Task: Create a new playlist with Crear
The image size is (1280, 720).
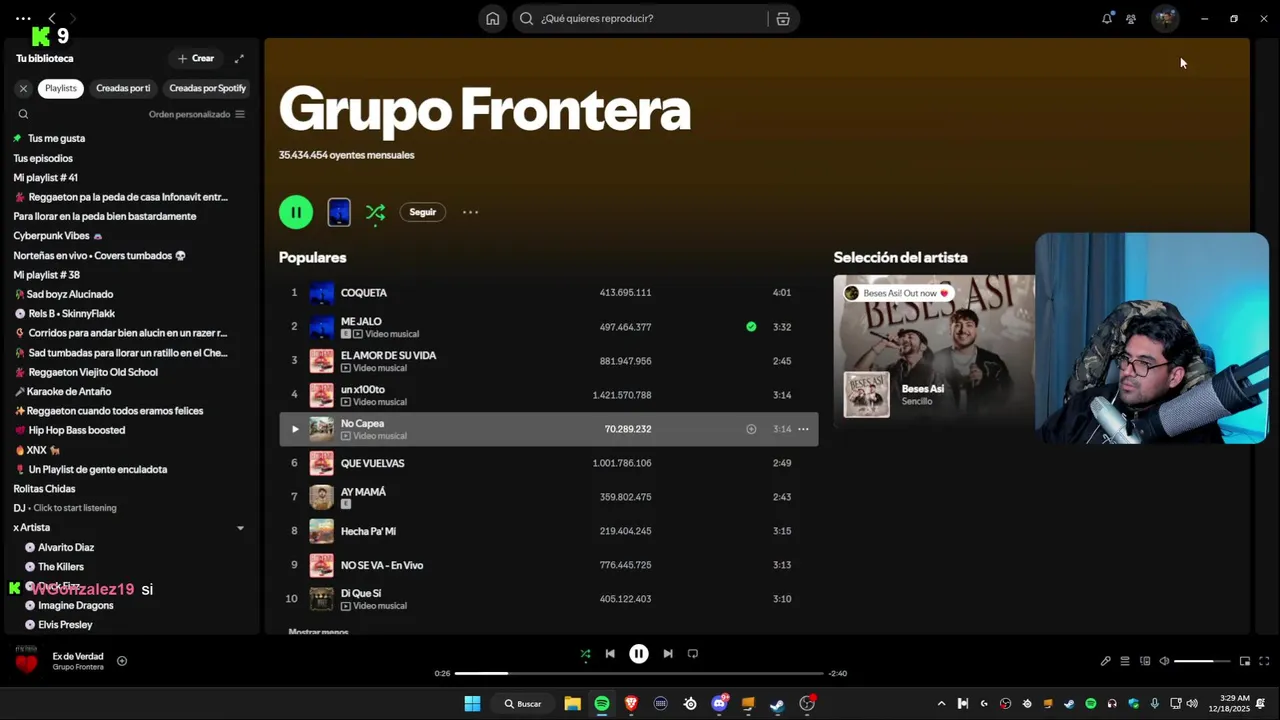Action: [x=195, y=58]
